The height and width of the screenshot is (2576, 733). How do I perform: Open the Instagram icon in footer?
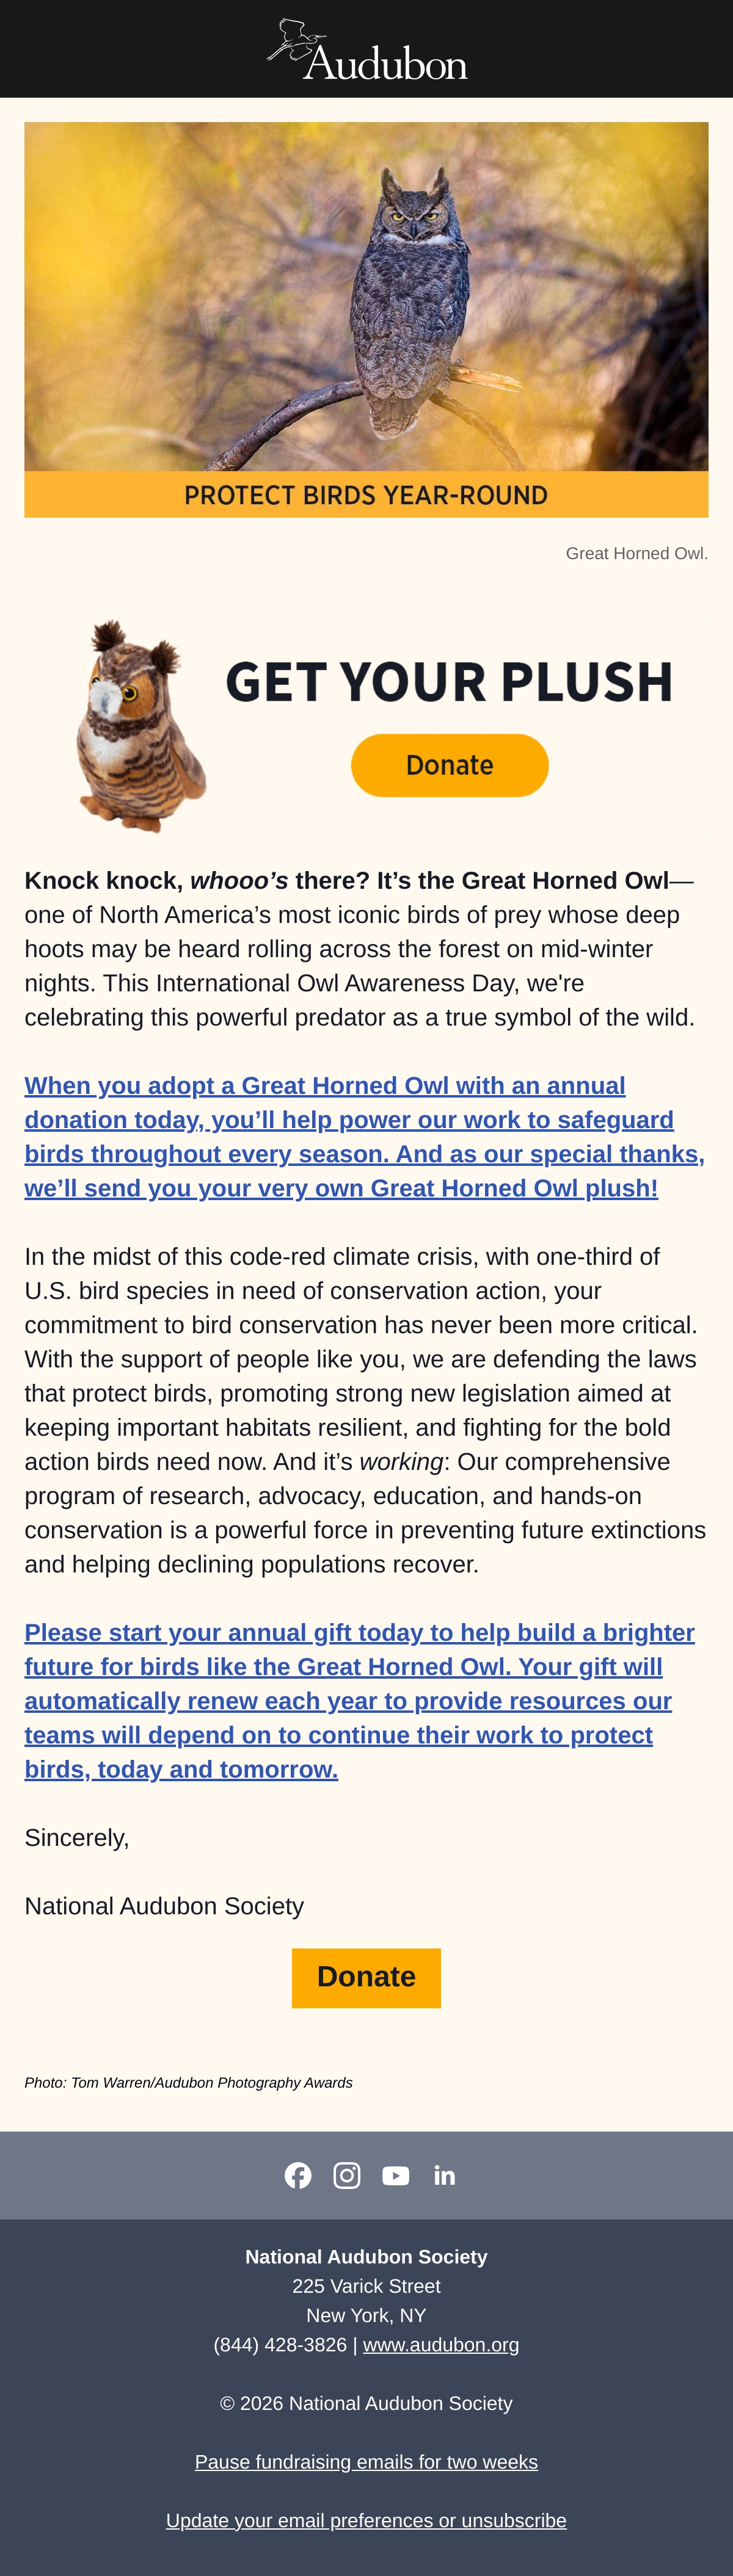tap(347, 2175)
